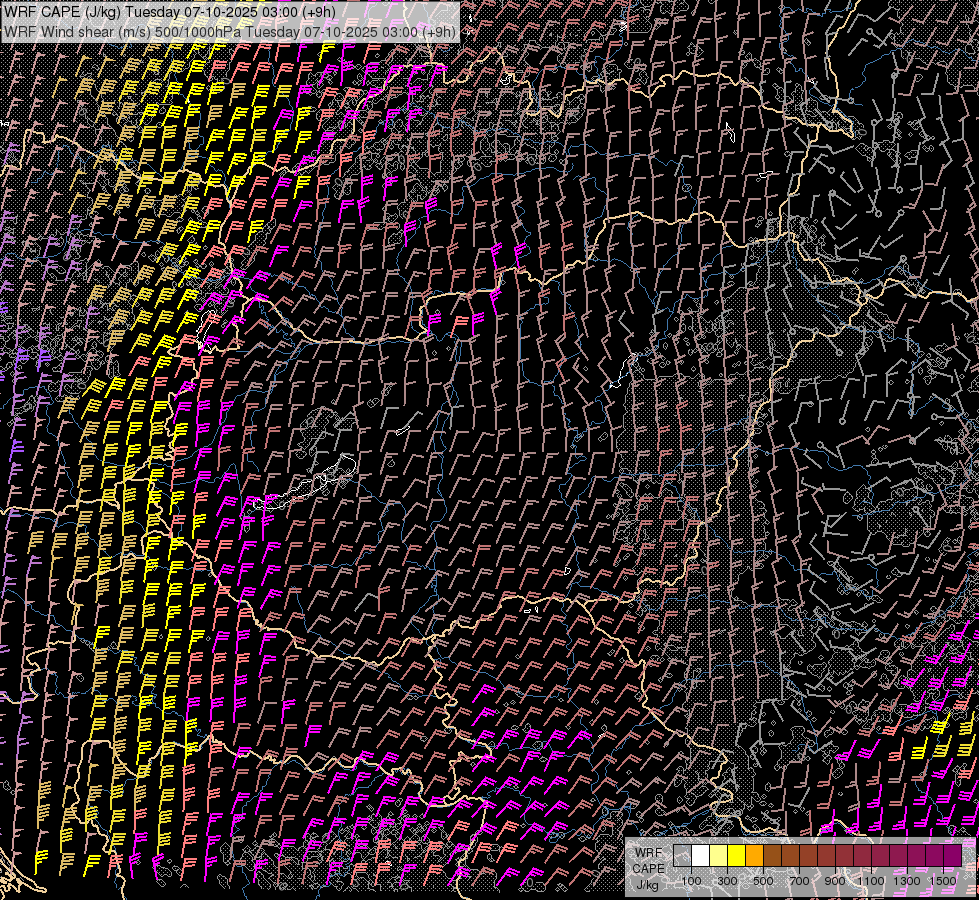The image size is (979, 900).
Task: Click the 300 tick label in legend
Action: (727, 881)
